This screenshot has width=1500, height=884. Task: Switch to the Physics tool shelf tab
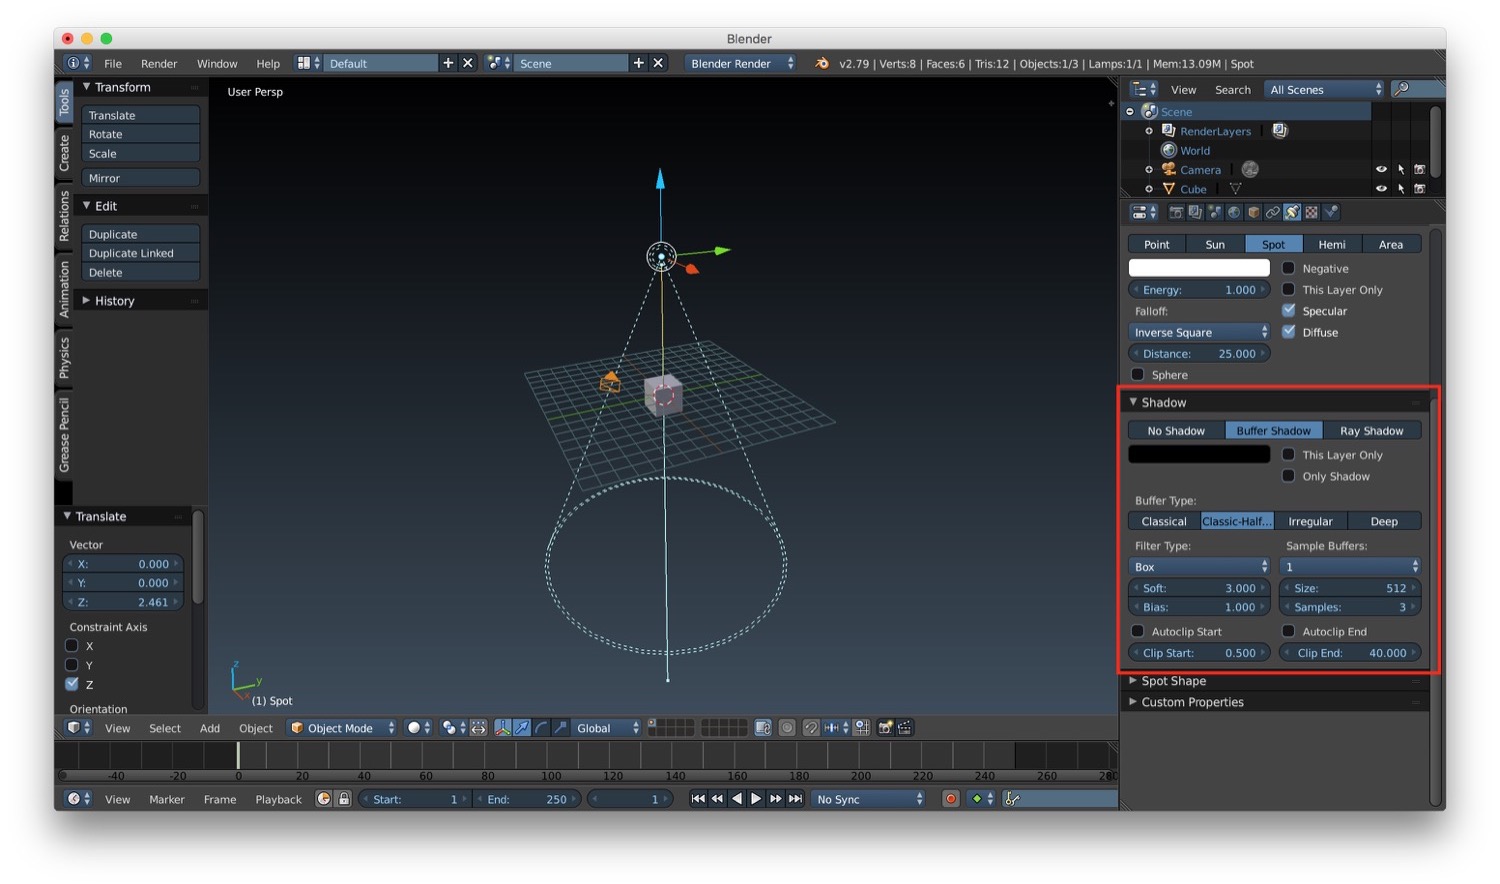64,357
